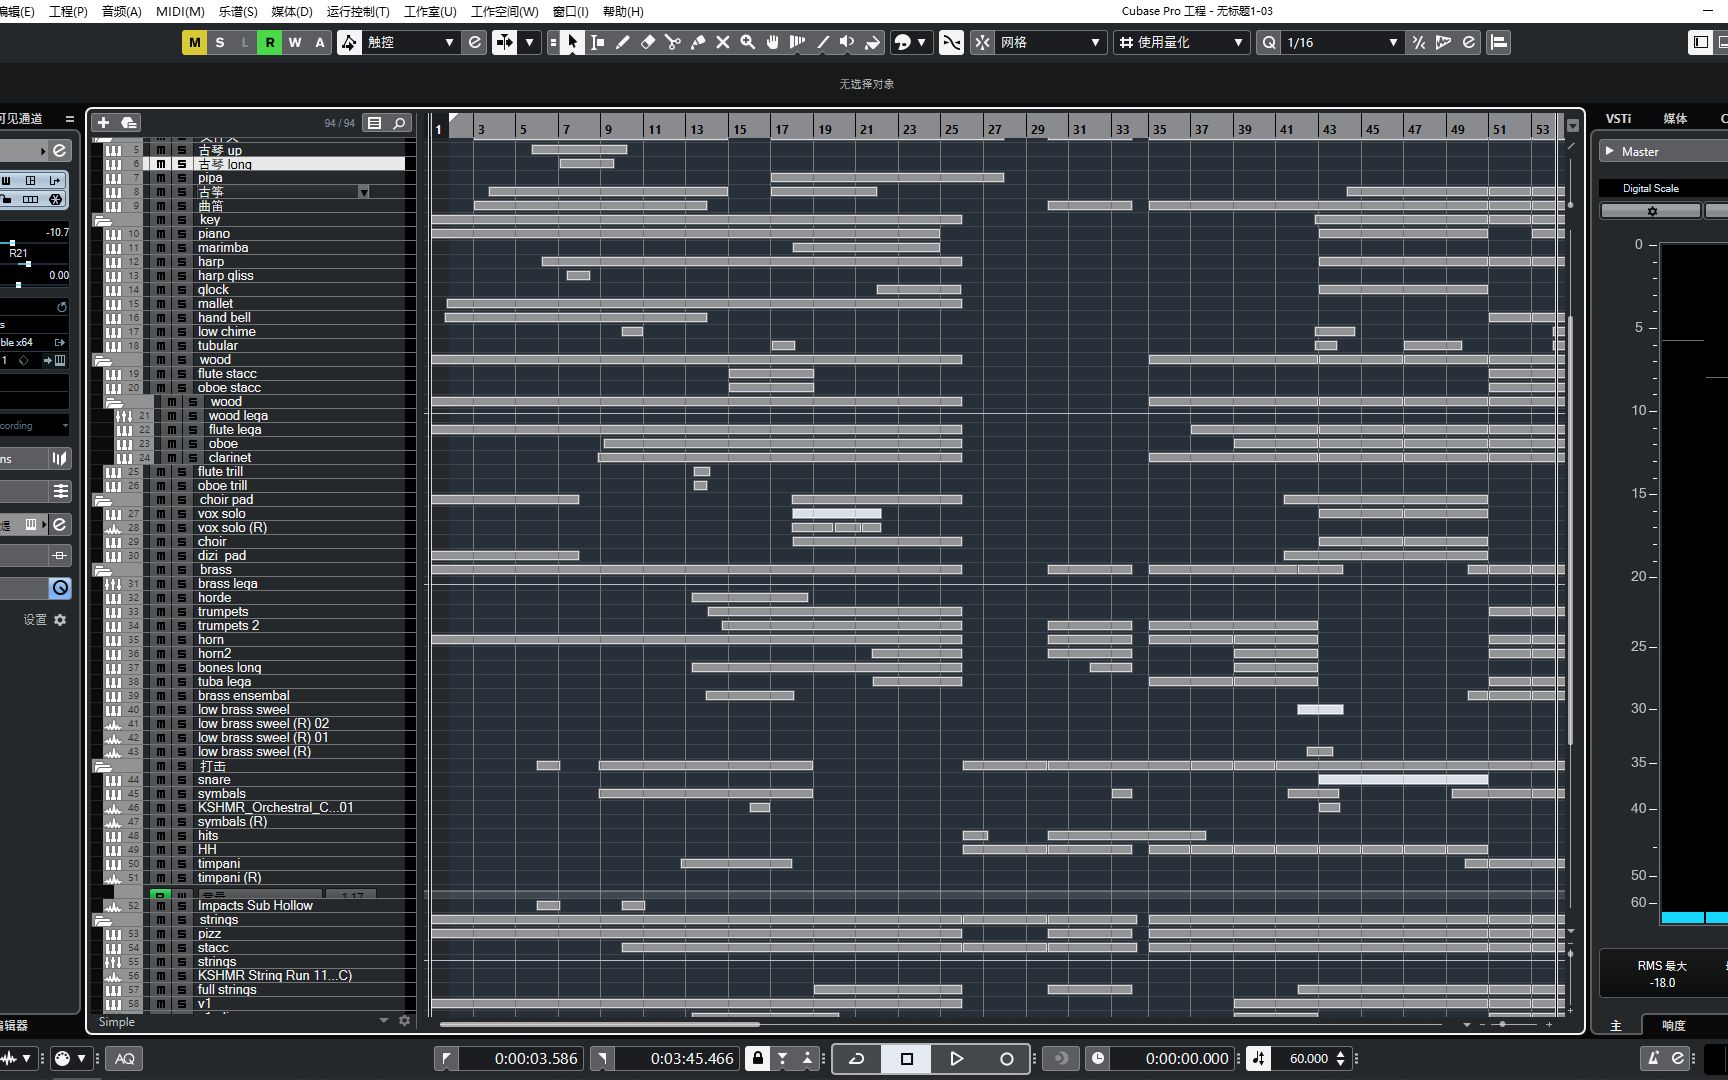Image resolution: width=1728 pixels, height=1080 pixels.
Task: Select the Object Selection arrow tool
Action: tap(572, 42)
